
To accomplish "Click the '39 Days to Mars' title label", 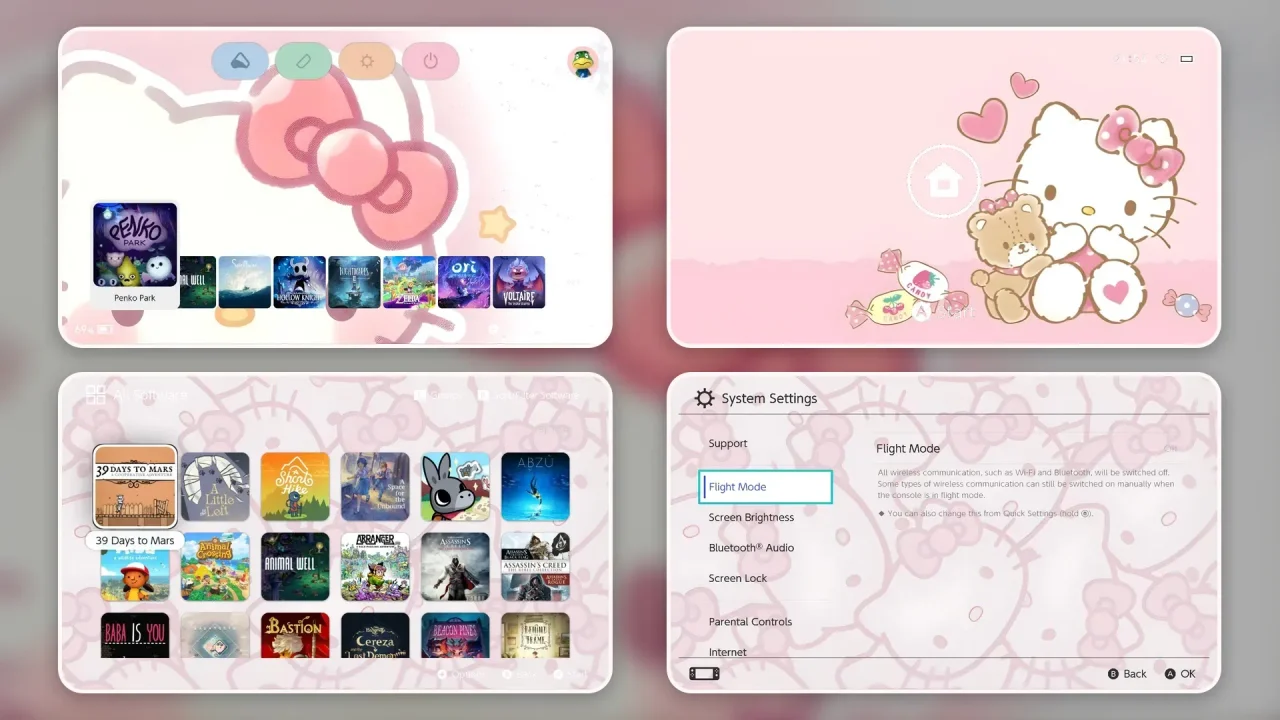I will pyautogui.click(x=135, y=541).
